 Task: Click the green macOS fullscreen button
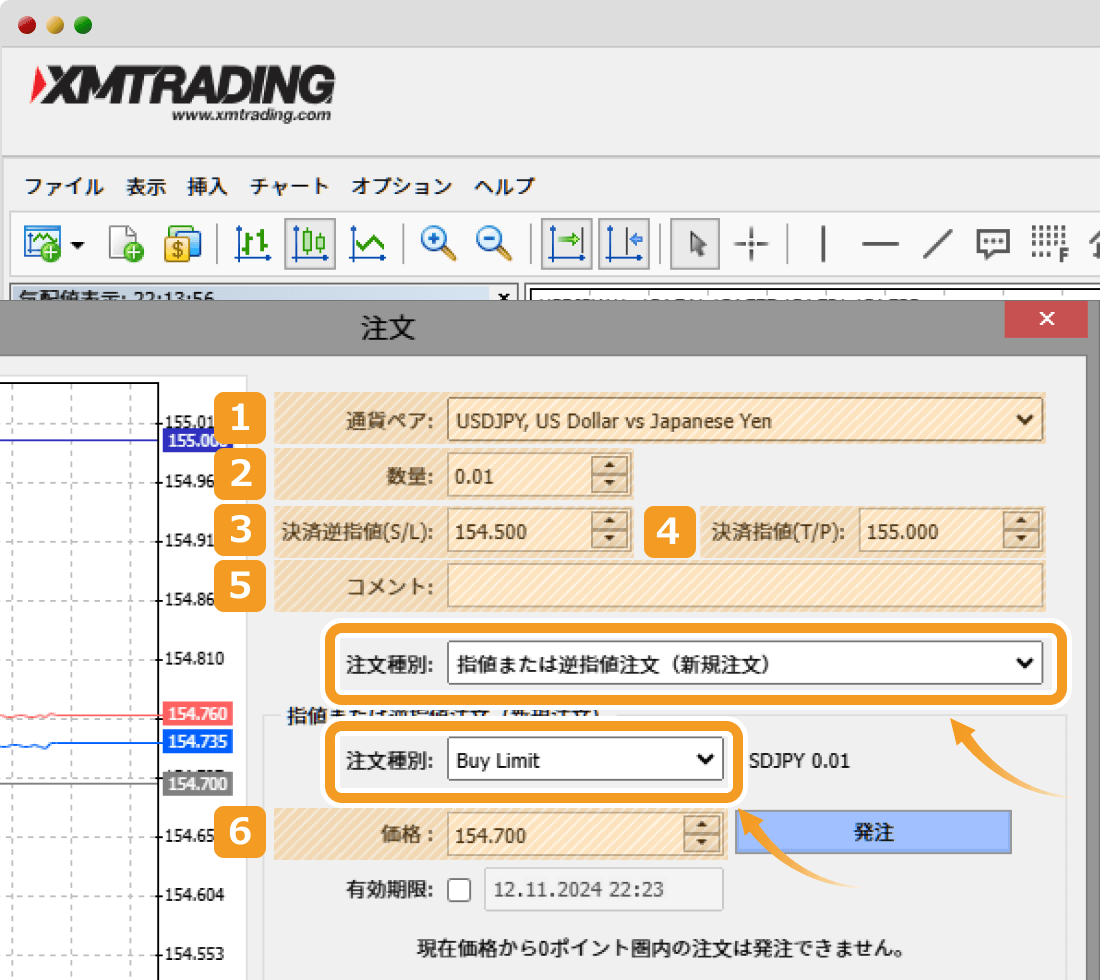pyautogui.click(x=83, y=25)
